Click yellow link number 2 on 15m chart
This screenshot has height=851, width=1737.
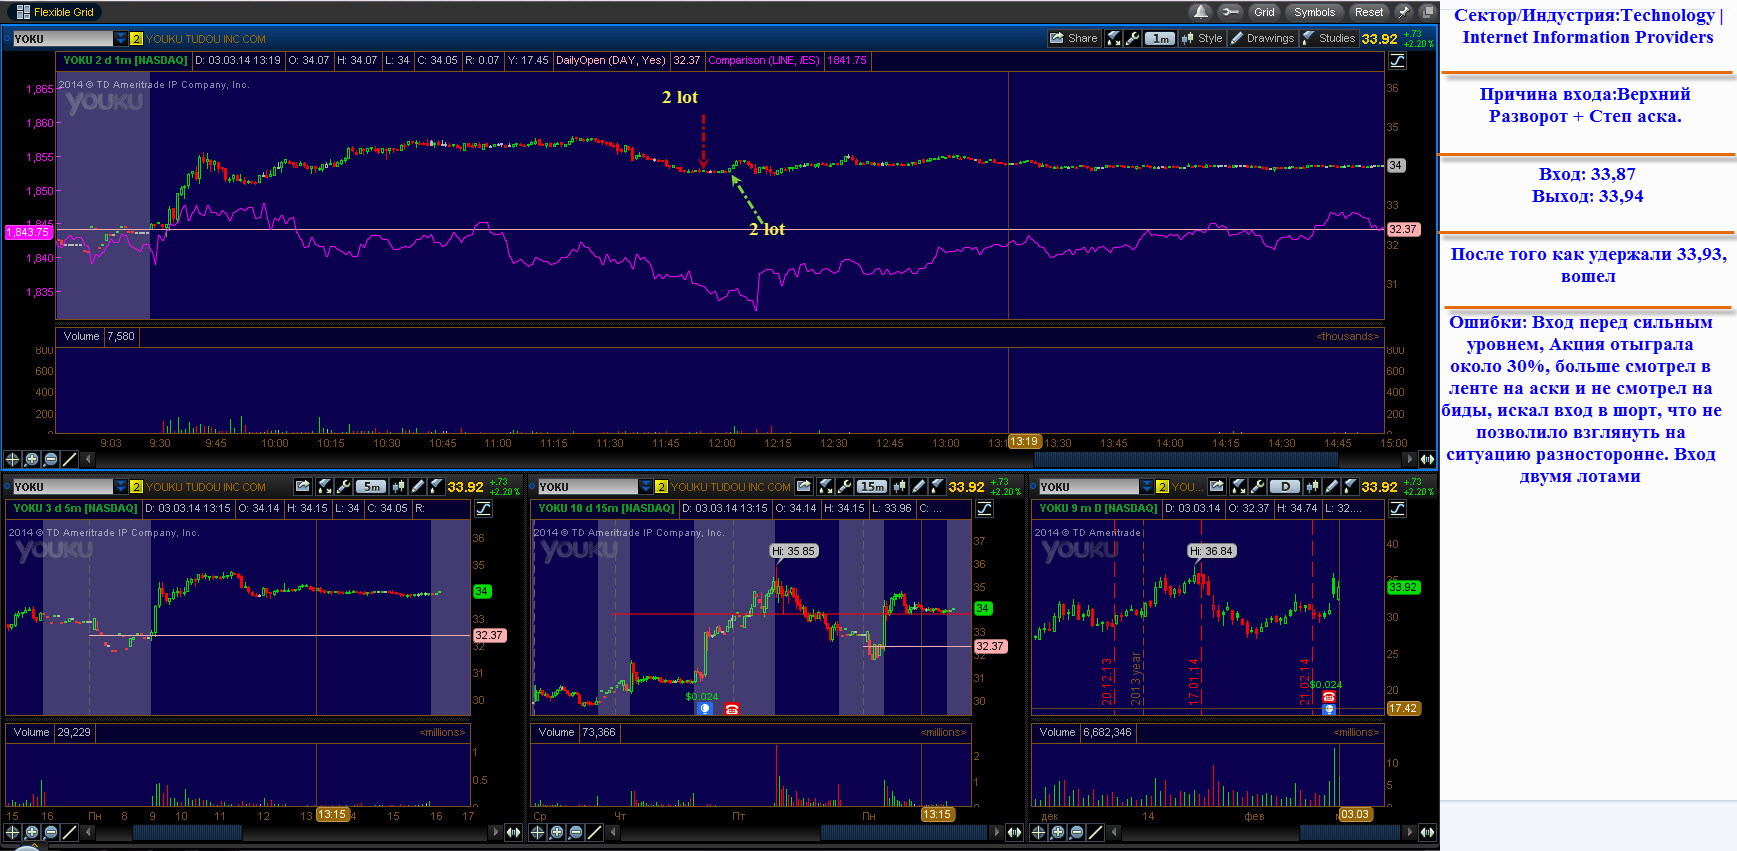(661, 487)
